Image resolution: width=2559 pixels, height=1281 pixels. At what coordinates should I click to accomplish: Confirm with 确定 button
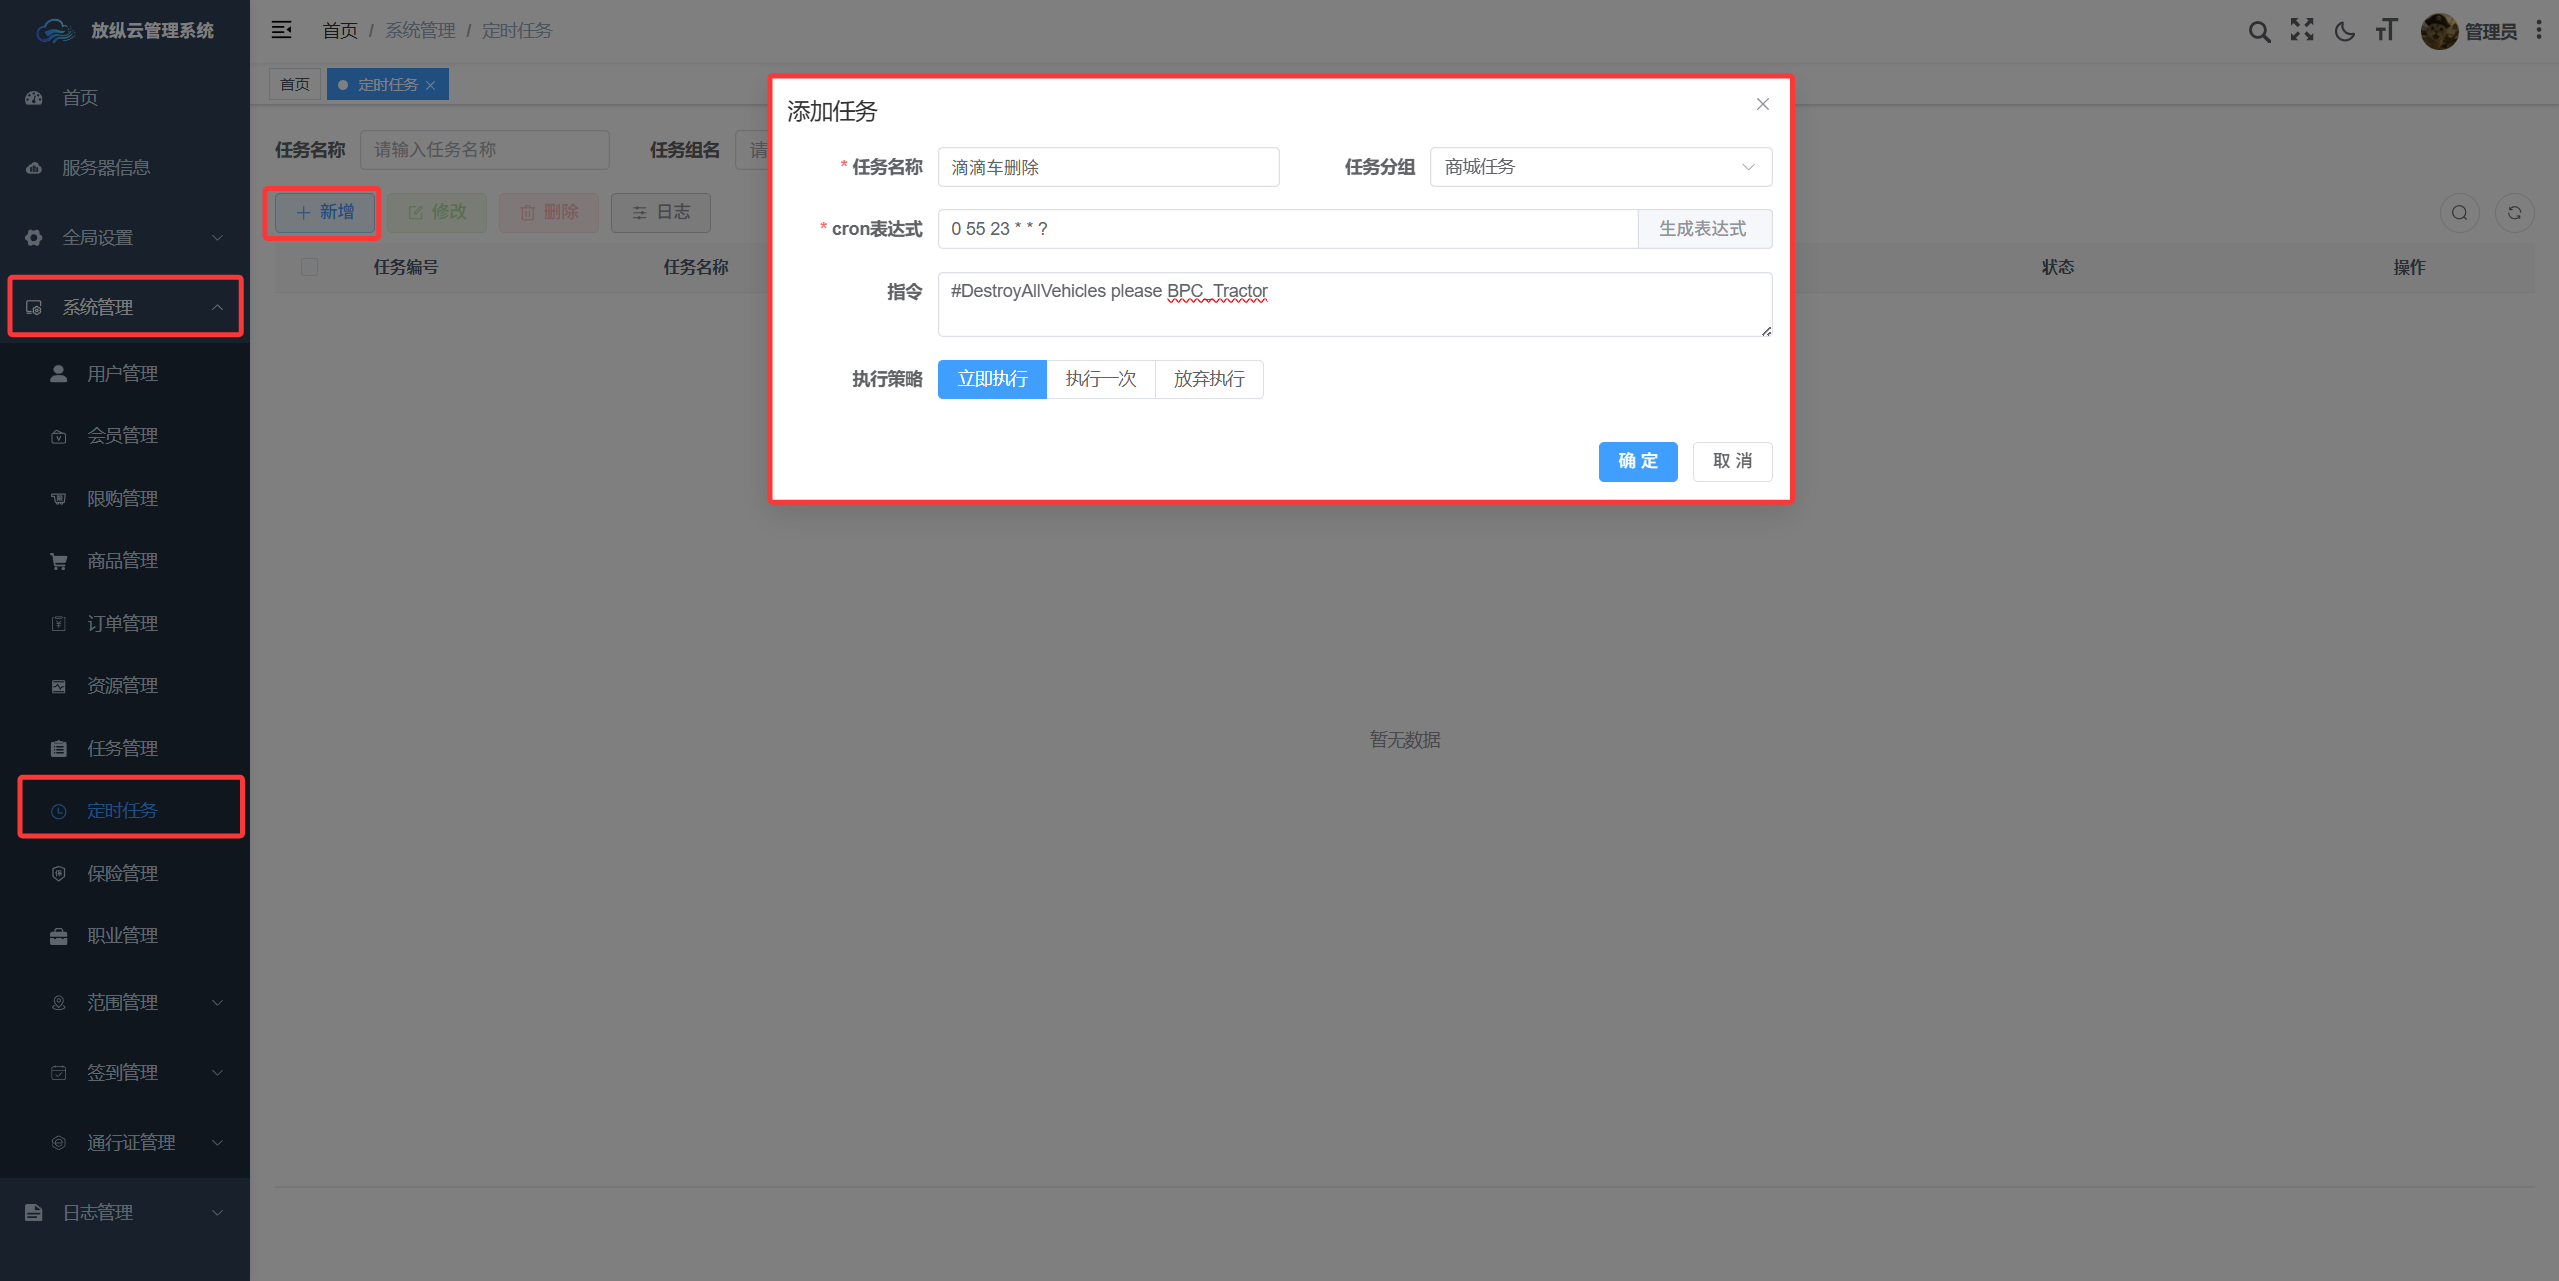click(1638, 461)
